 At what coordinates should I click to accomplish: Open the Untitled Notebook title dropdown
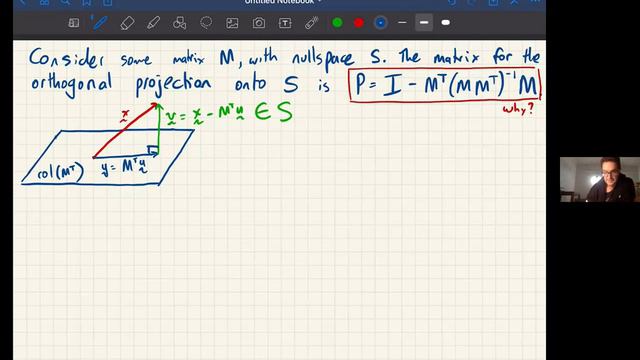[x=282, y=2]
